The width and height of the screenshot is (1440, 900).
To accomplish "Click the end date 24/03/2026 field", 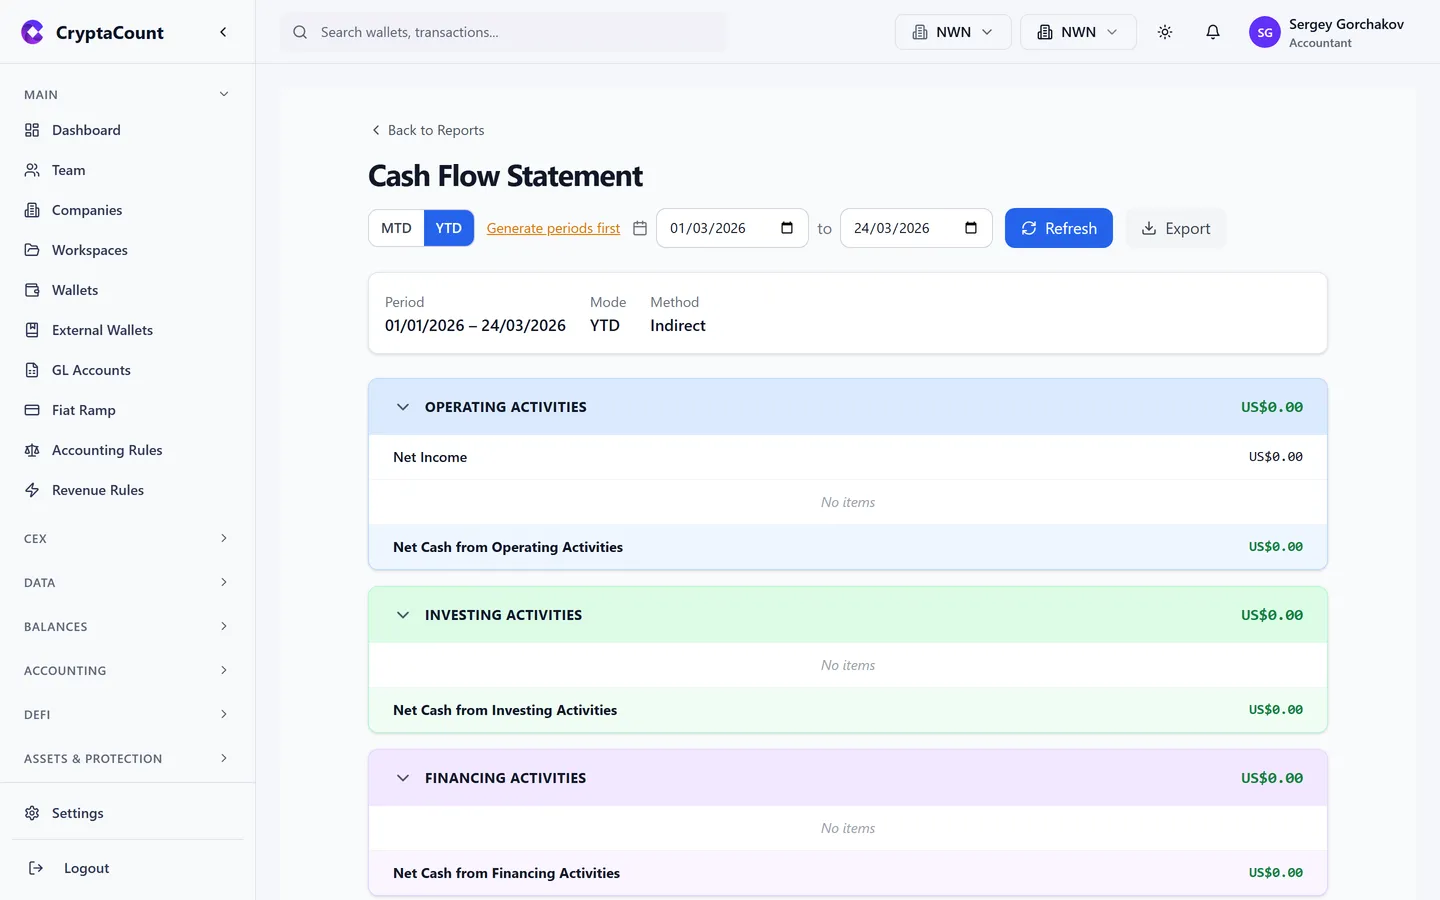I will 916,228.
